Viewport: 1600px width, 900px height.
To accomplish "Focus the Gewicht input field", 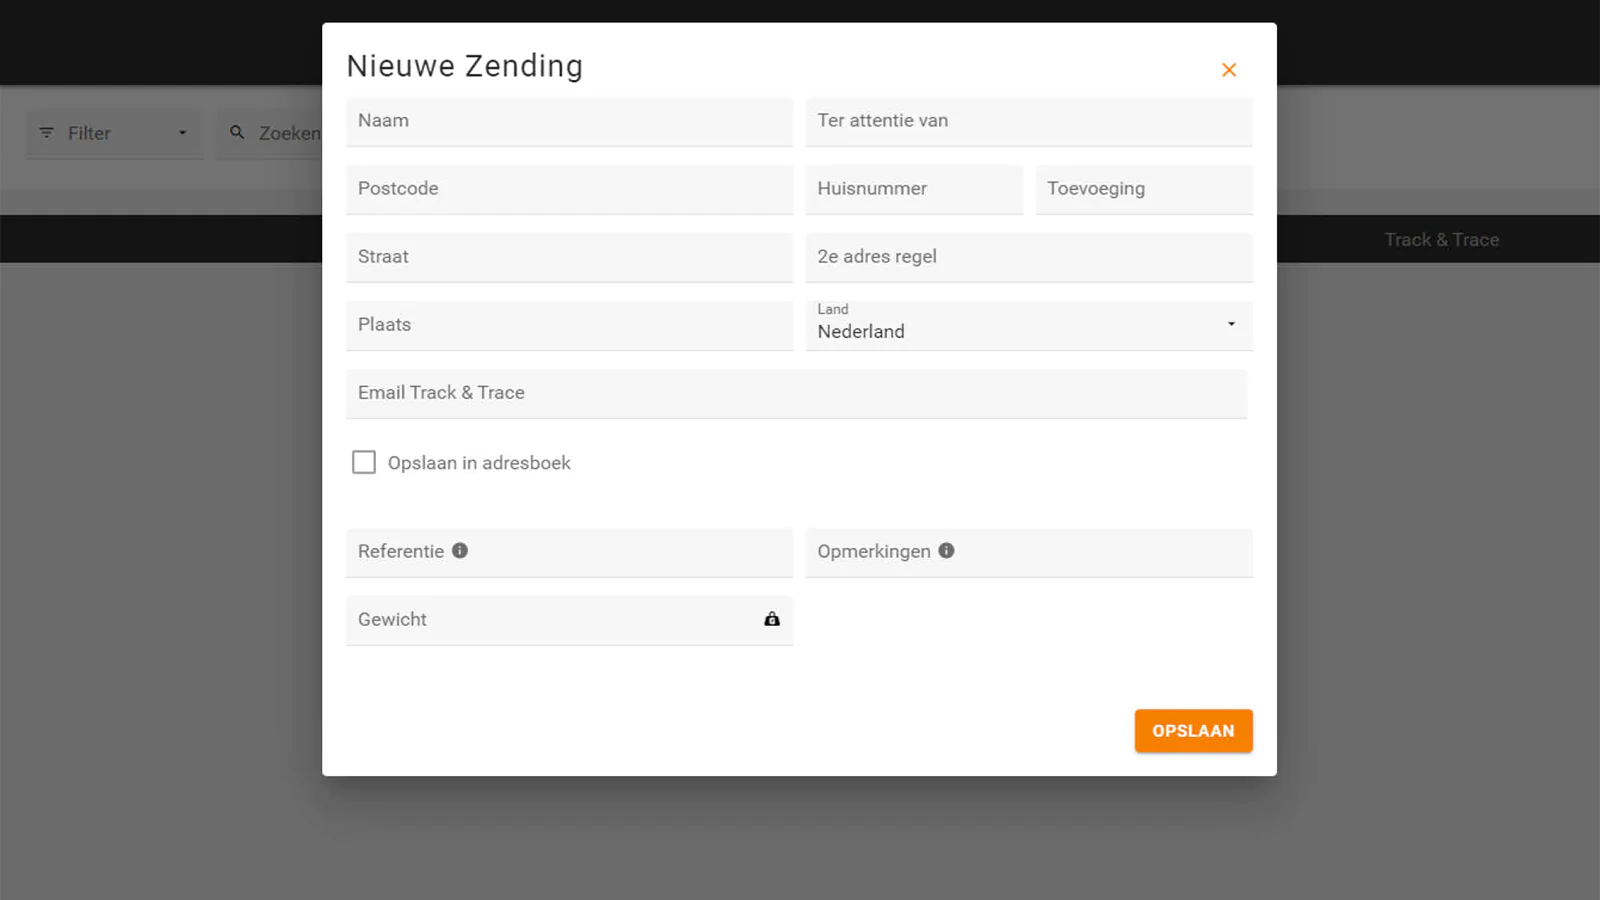I will 569,621.
